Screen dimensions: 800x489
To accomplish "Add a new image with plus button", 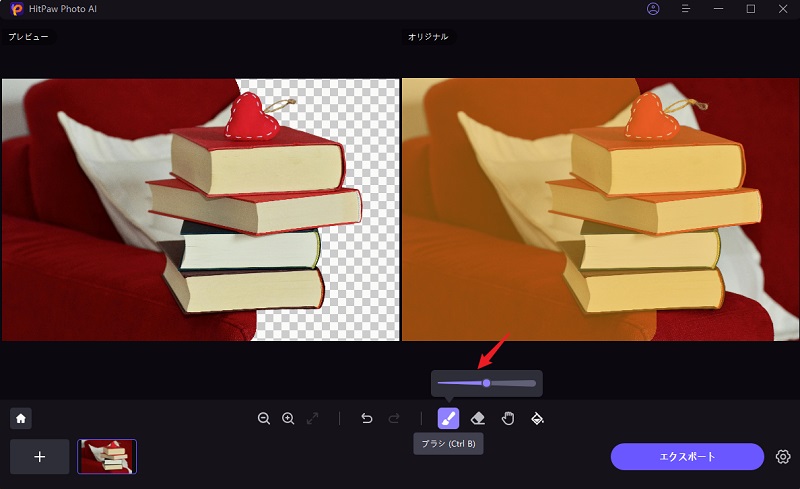I will click(40, 456).
